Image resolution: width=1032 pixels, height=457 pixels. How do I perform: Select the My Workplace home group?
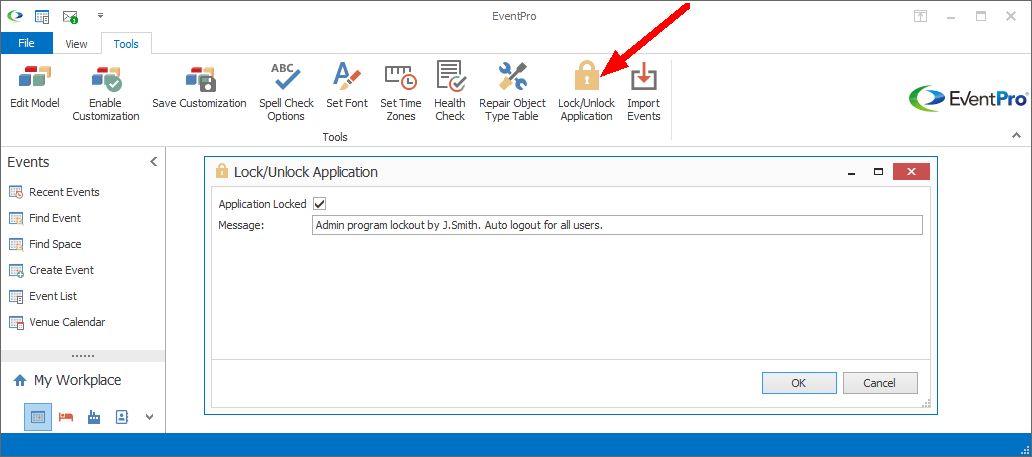point(67,381)
